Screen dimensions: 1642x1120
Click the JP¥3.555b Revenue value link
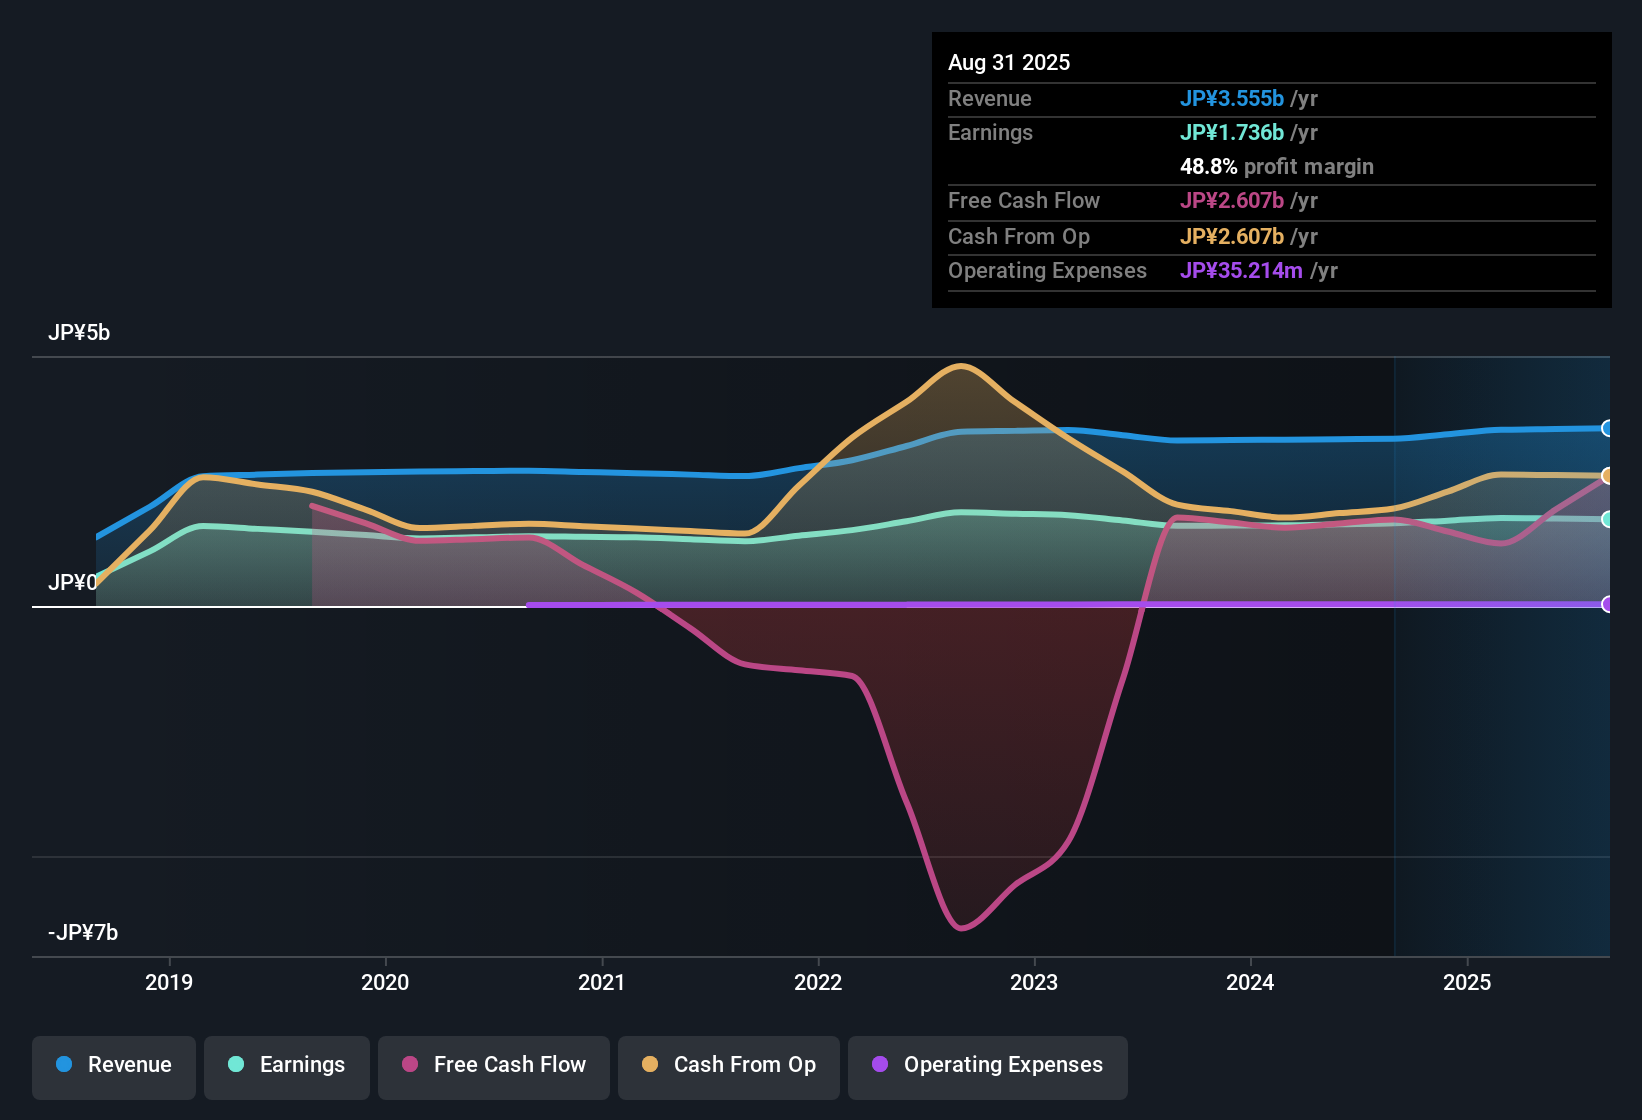click(1233, 98)
